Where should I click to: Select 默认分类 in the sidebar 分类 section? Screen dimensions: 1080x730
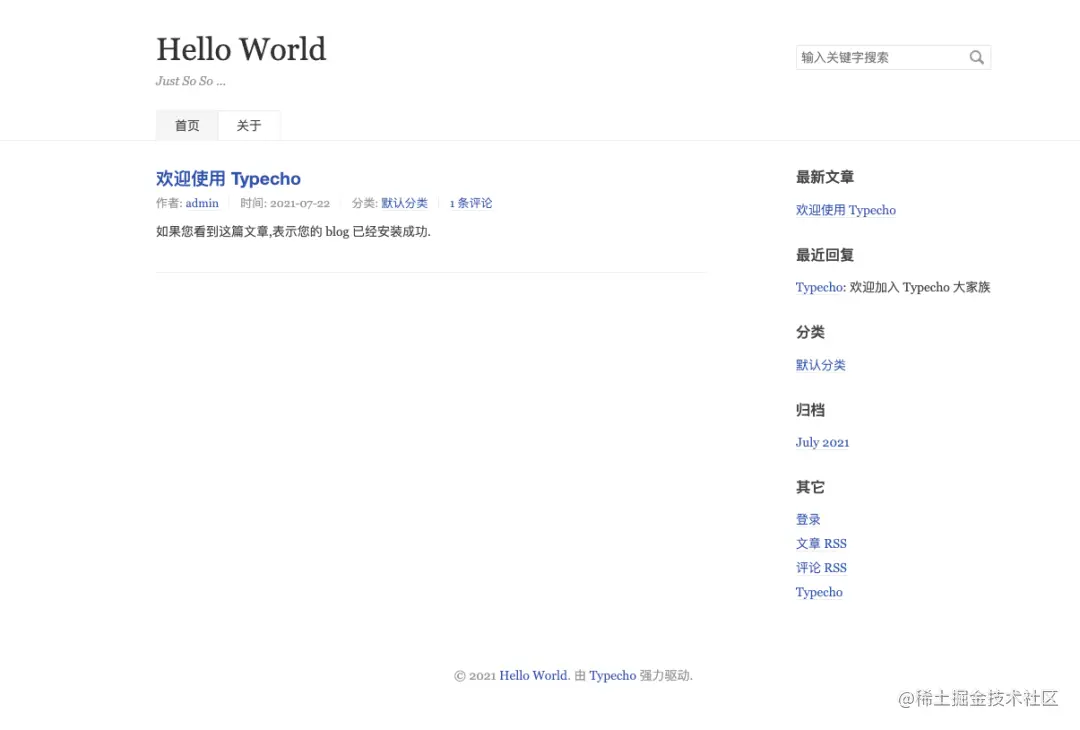click(x=820, y=365)
